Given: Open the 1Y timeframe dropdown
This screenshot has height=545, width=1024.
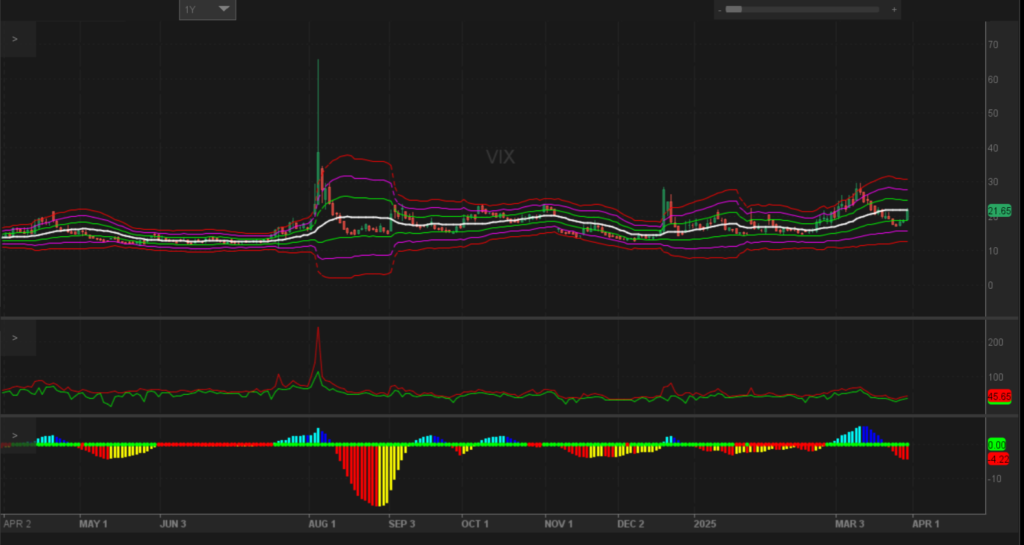Looking at the screenshot, I should click(x=207, y=9).
